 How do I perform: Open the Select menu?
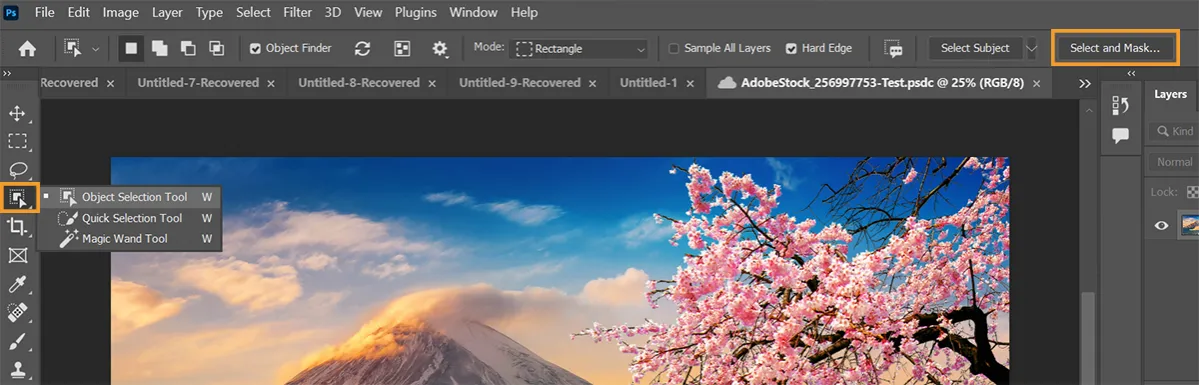tap(253, 12)
